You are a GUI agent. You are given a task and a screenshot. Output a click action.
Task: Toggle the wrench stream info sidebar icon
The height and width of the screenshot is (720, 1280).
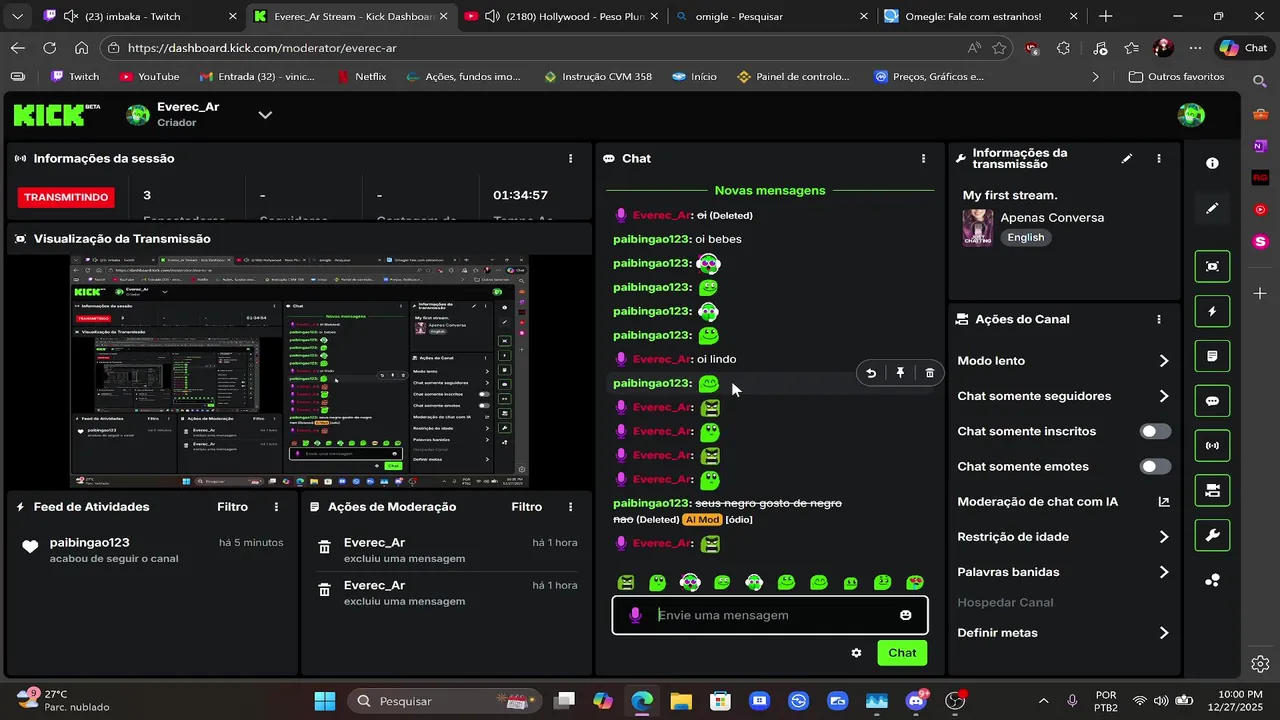pos(1212,535)
